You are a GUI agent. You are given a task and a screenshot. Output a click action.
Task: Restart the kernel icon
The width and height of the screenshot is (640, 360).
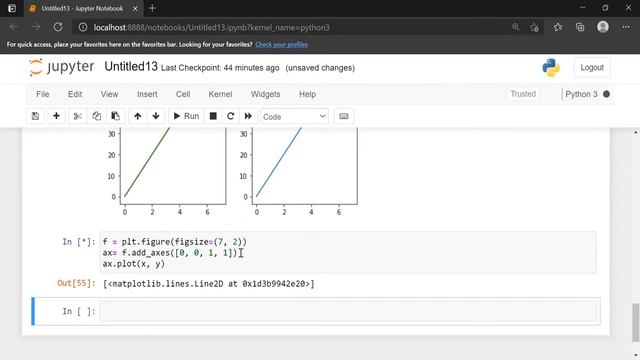click(x=230, y=116)
